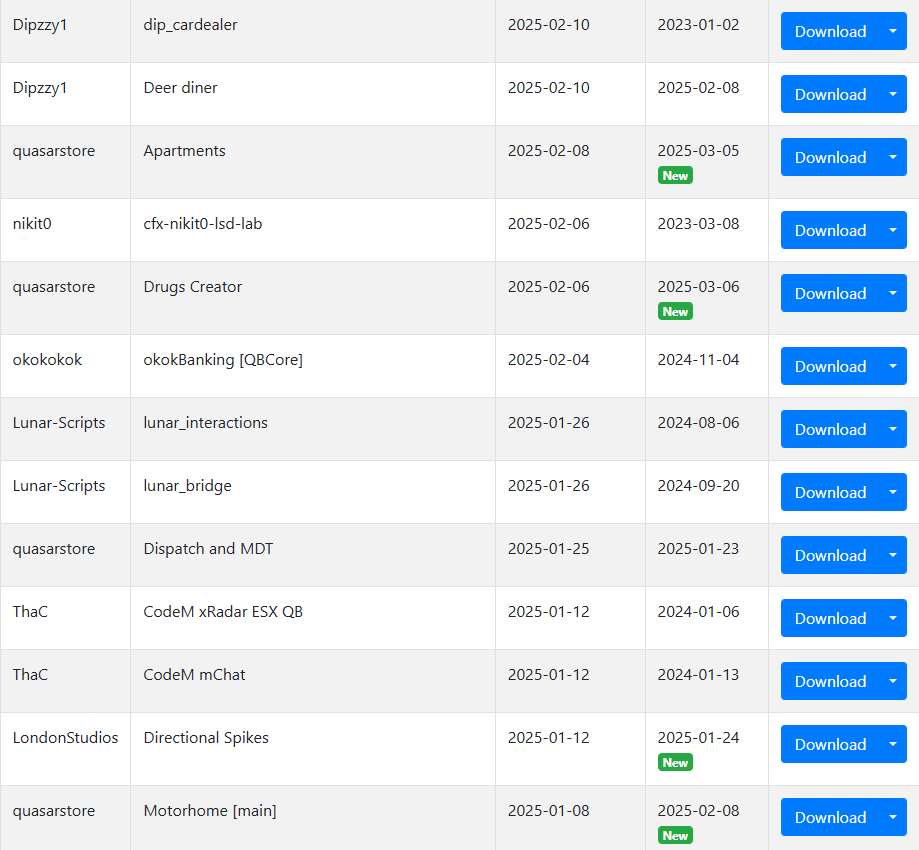This screenshot has height=850, width=919.
Task: Select the lunar_bridge asset name
Action: click(x=188, y=486)
